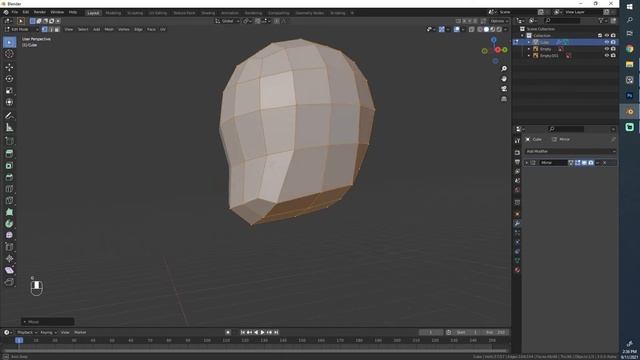This screenshot has height=360, width=640.
Task: Toggle Mirror modifier edit mode display
Action: (578, 163)
